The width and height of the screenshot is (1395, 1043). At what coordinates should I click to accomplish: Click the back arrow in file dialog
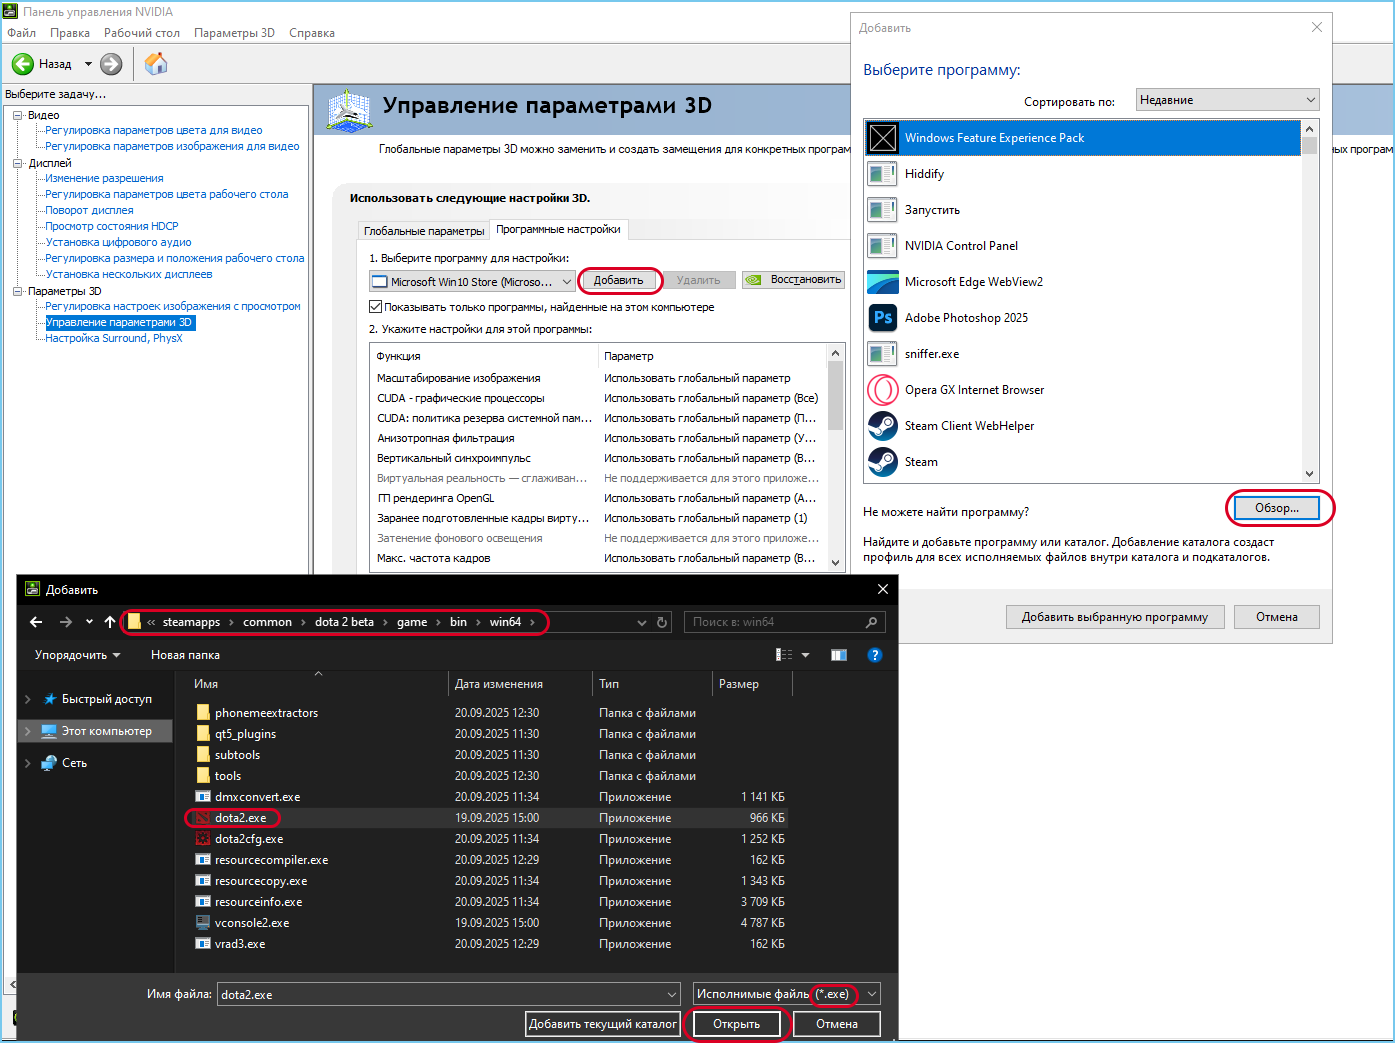pyautogui.click(x=36, y=622)
